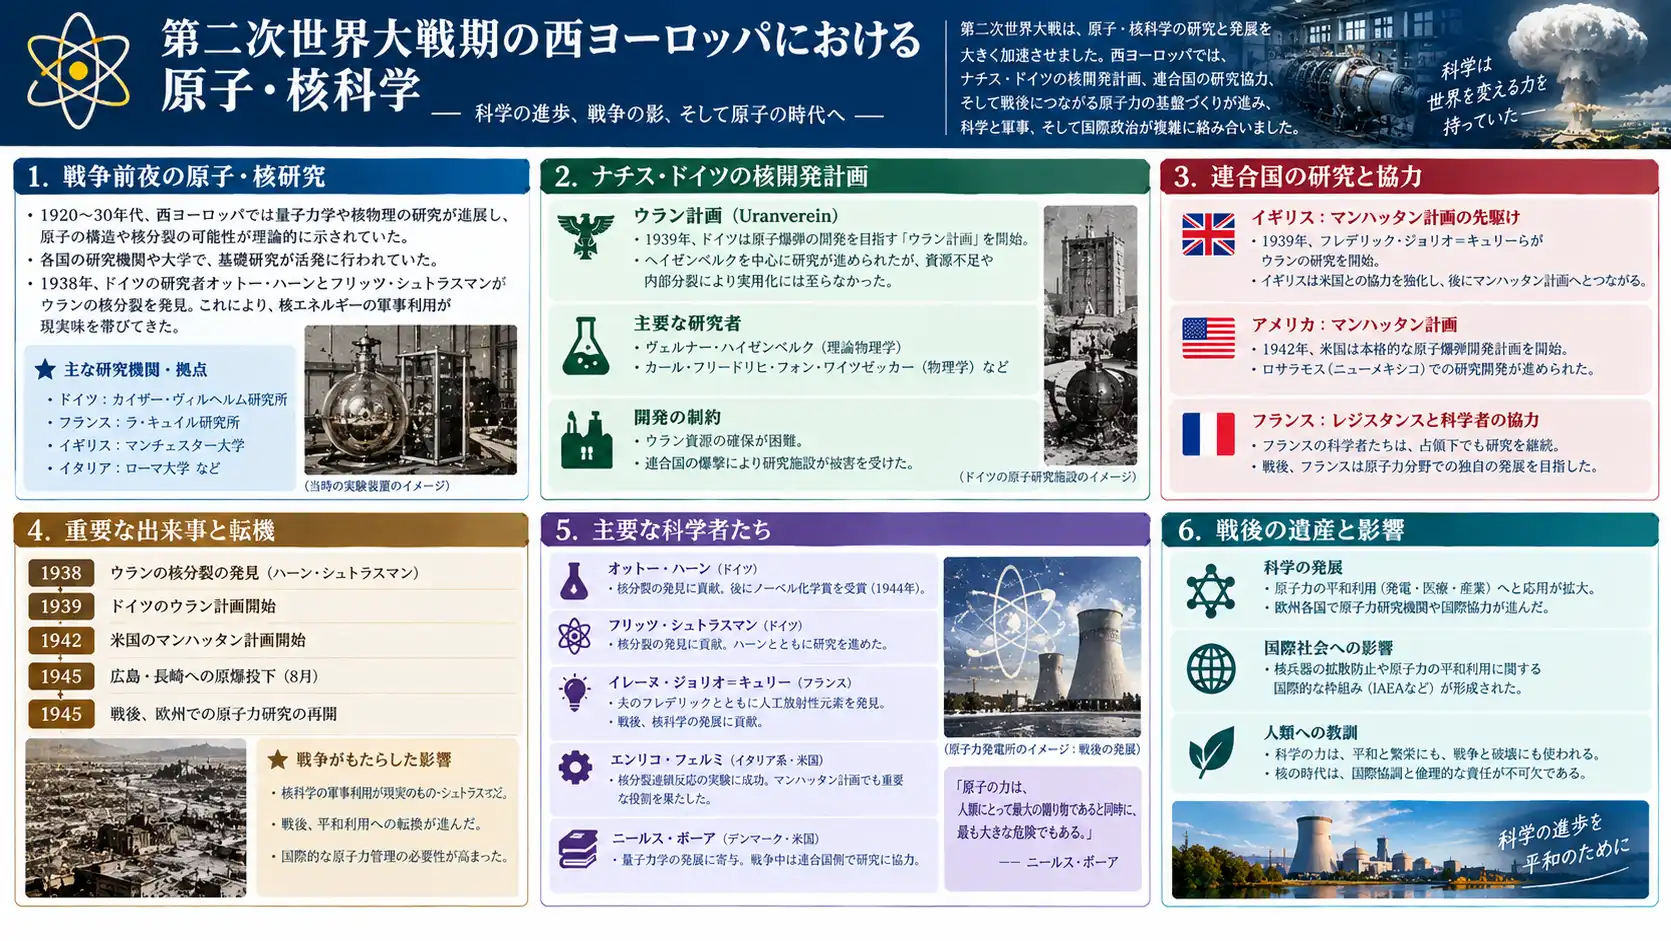Viewport: 1671px width, 941px height.
Task: Click the heading アメリカ：マンハッタン計画
Action: tap(1354, 325)
